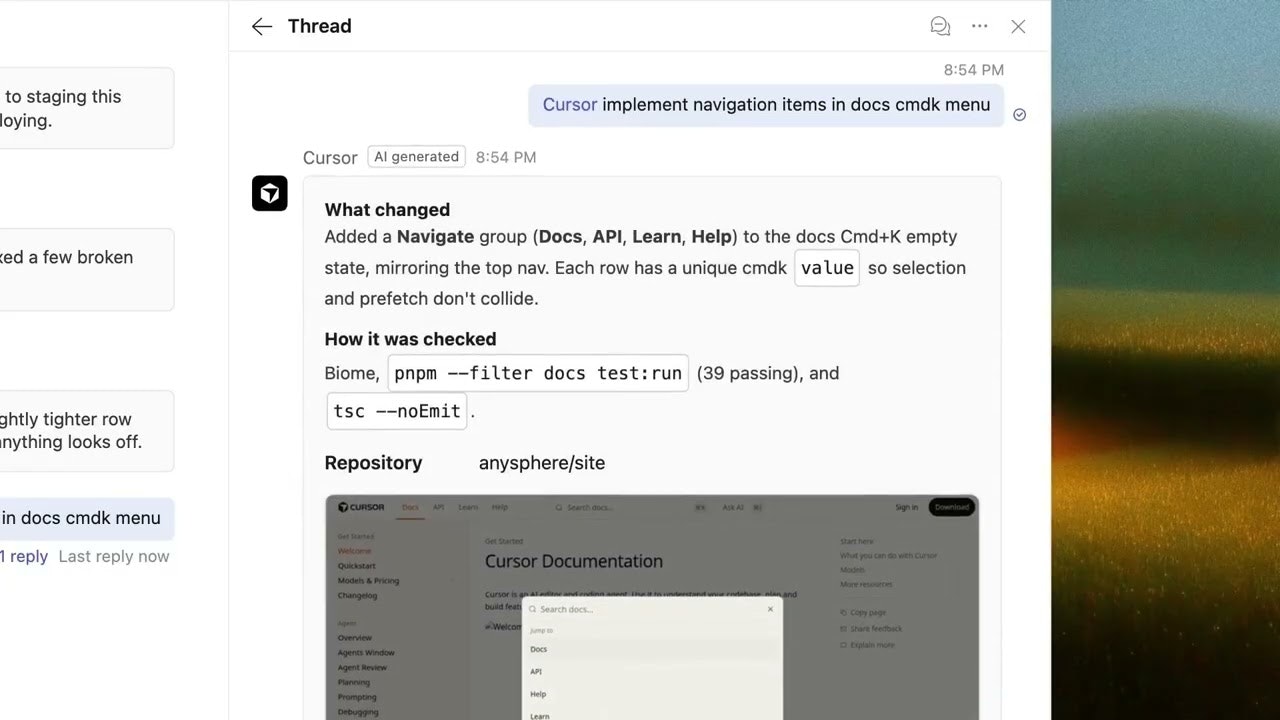This screenshot has width=1280, height=720.
Task: Click the 'How it was checked' heading
Action: pos(410,339)
